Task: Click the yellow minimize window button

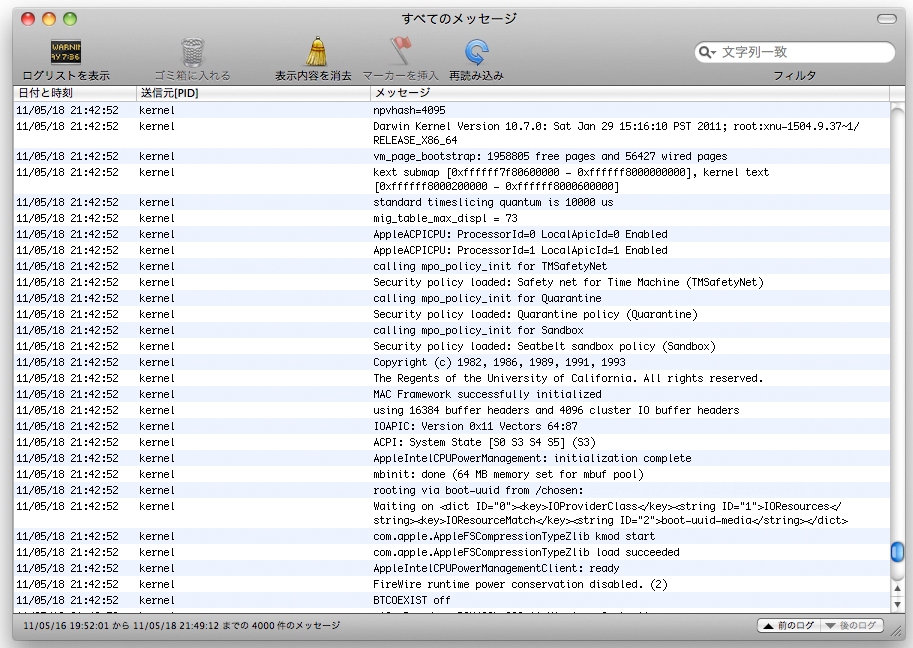Action: 49,19
